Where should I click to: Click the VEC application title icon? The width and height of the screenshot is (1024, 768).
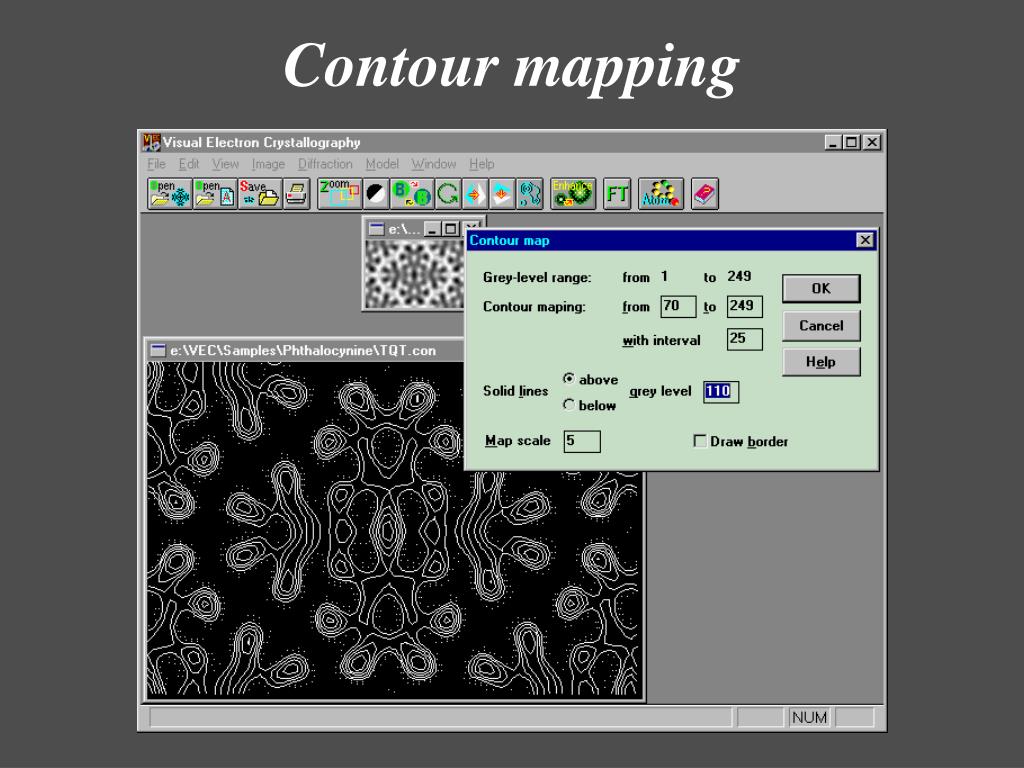point(152,142)
